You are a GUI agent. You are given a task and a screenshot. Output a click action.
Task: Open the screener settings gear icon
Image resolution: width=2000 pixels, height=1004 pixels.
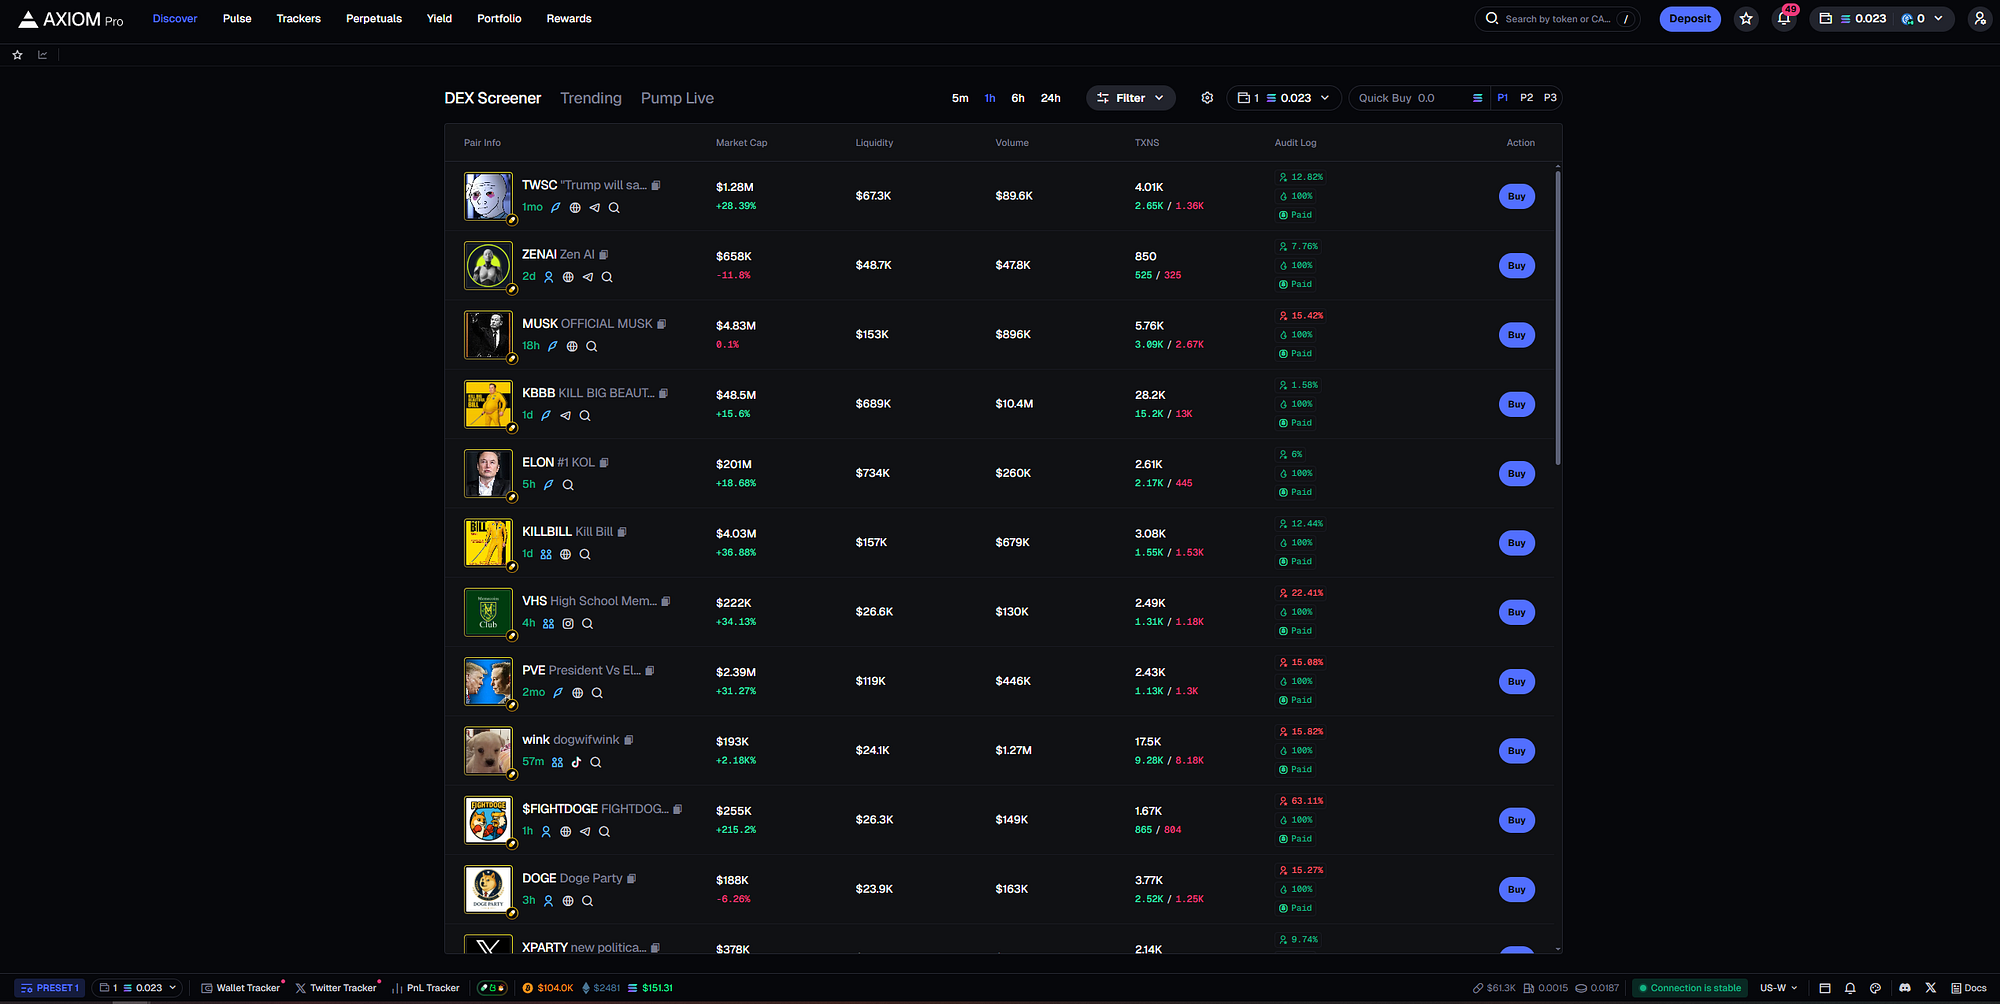tap(1207, 98)
